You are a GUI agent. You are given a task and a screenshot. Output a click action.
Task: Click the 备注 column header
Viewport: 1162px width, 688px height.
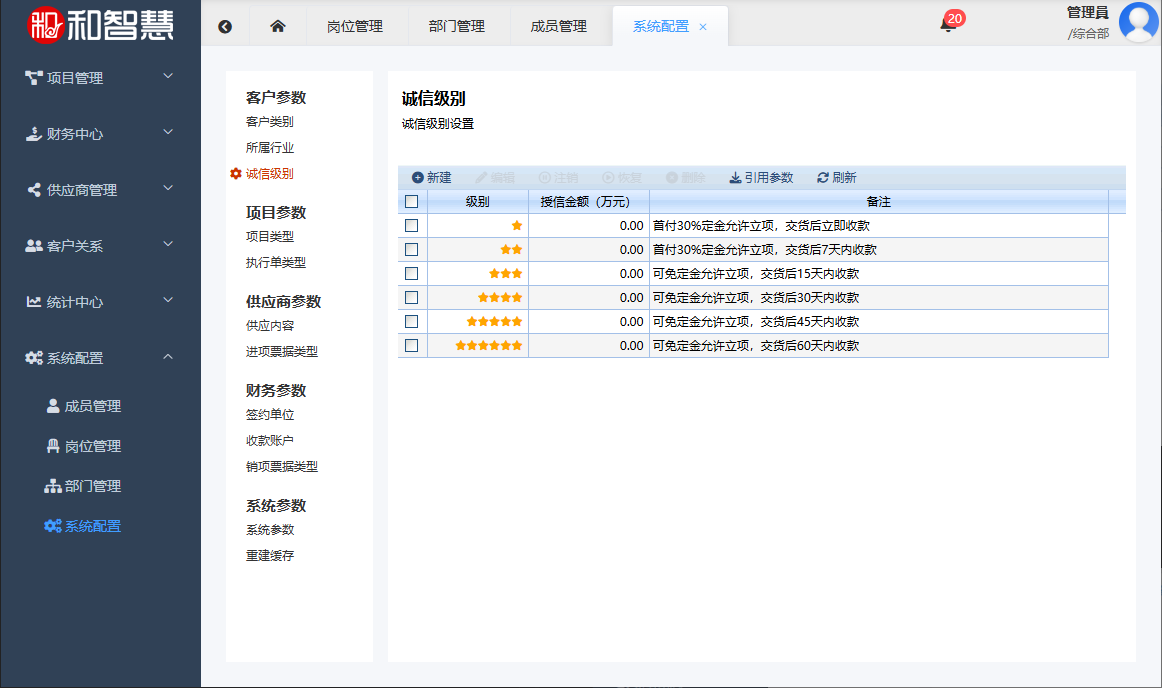coord(879,202)
